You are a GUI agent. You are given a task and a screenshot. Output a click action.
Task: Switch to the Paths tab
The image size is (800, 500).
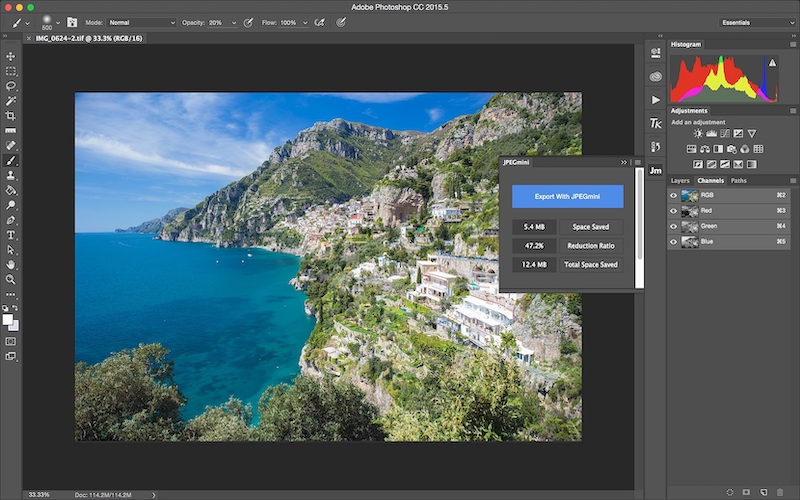[738, 181]
